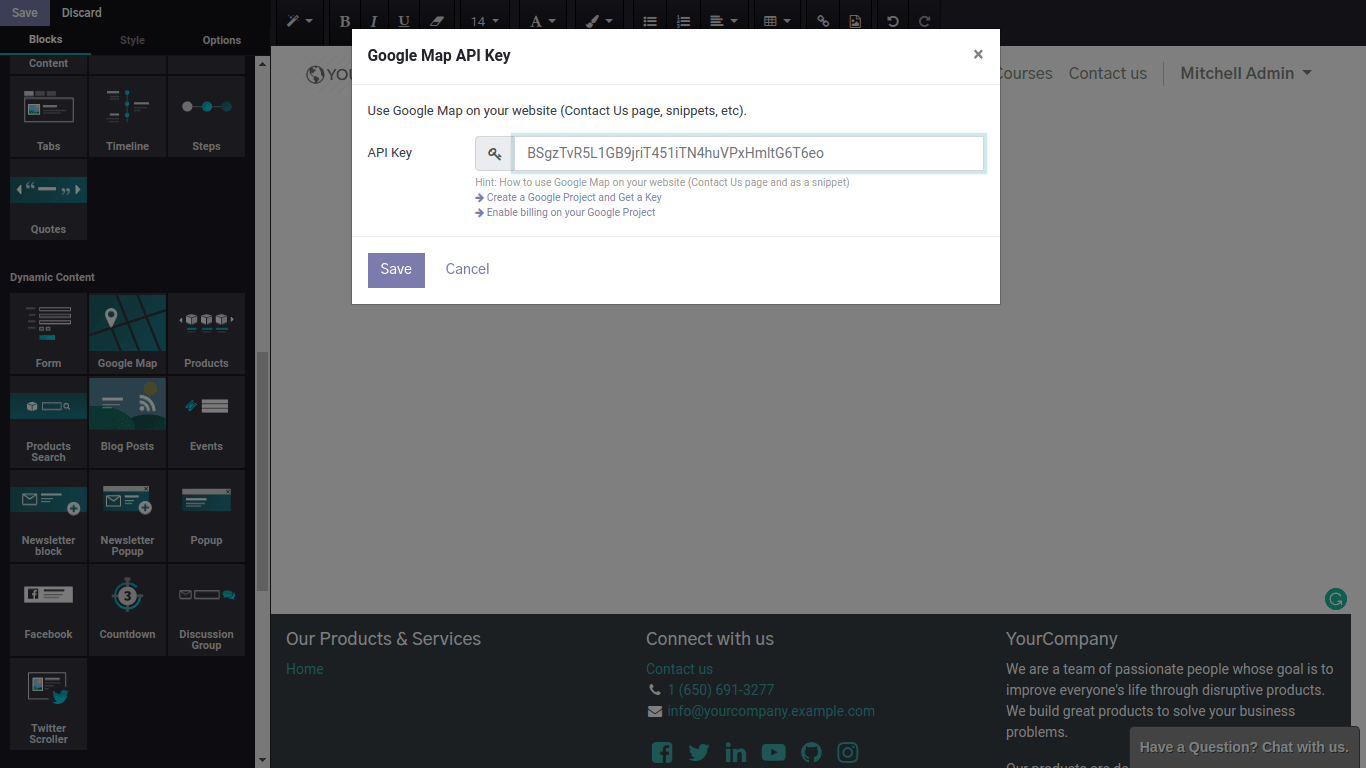Switch to the Style tab
1366x768 pixels.
point(132,40)
